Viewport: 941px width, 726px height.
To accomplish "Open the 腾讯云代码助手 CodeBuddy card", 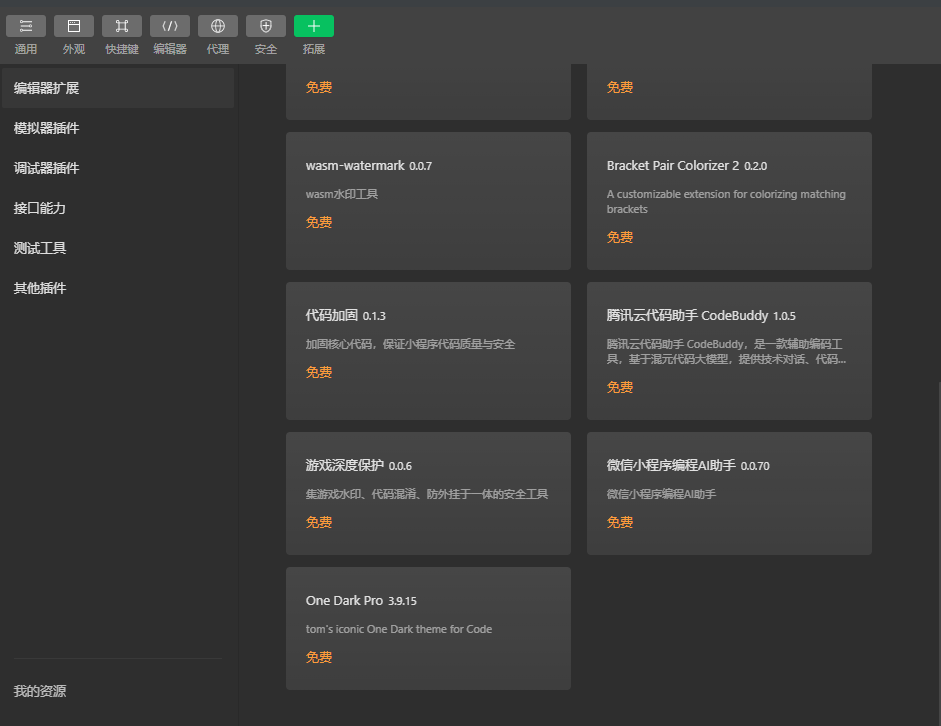I will [729, 351].
